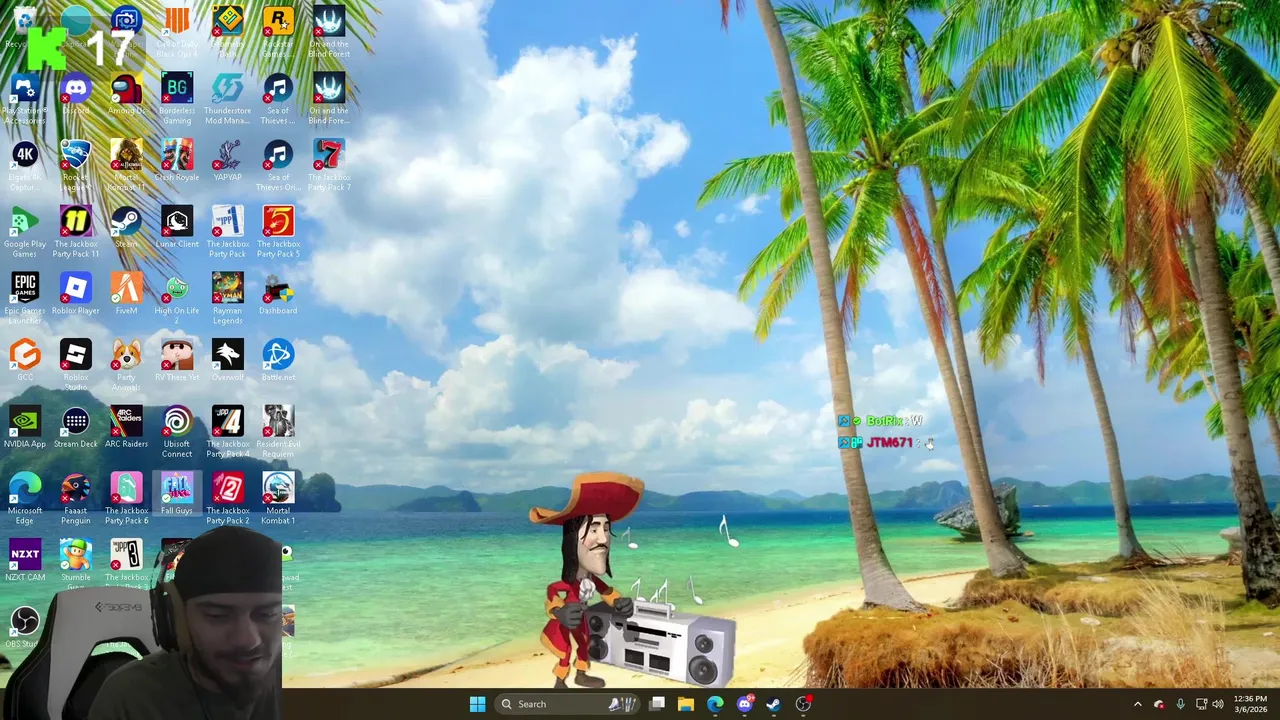1280x720 pixels.
Task: Open the 12:36 PM clock and calendar
Action: click(1250, 704)
